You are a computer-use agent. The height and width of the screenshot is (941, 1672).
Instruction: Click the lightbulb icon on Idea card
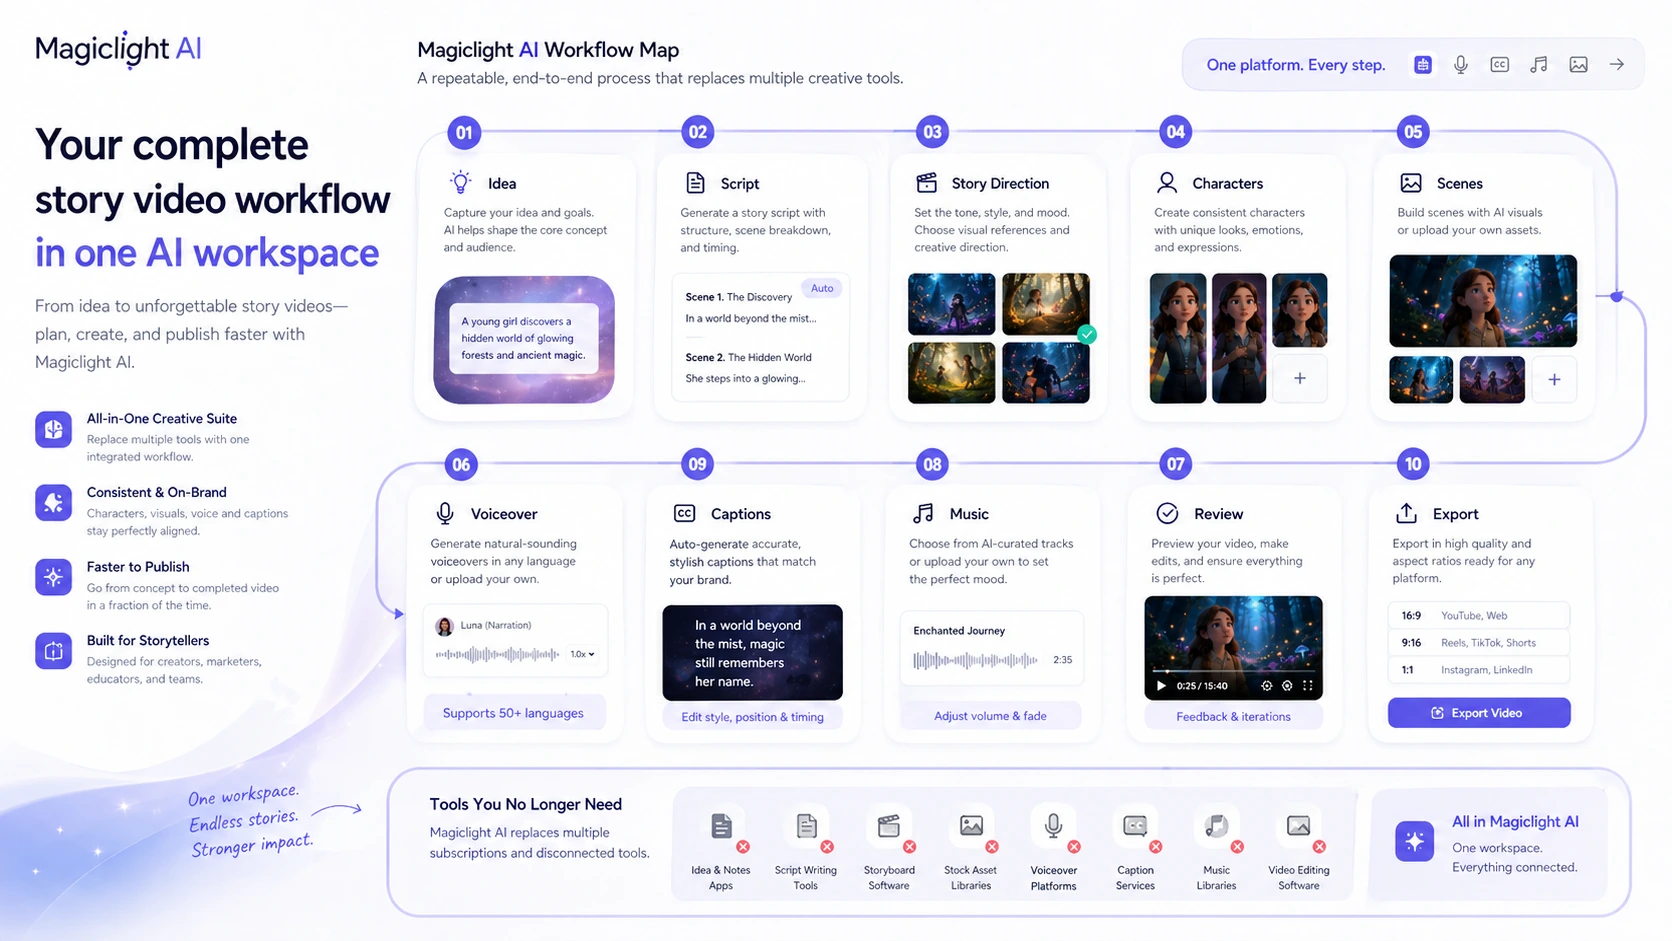(x=460, y=182)
